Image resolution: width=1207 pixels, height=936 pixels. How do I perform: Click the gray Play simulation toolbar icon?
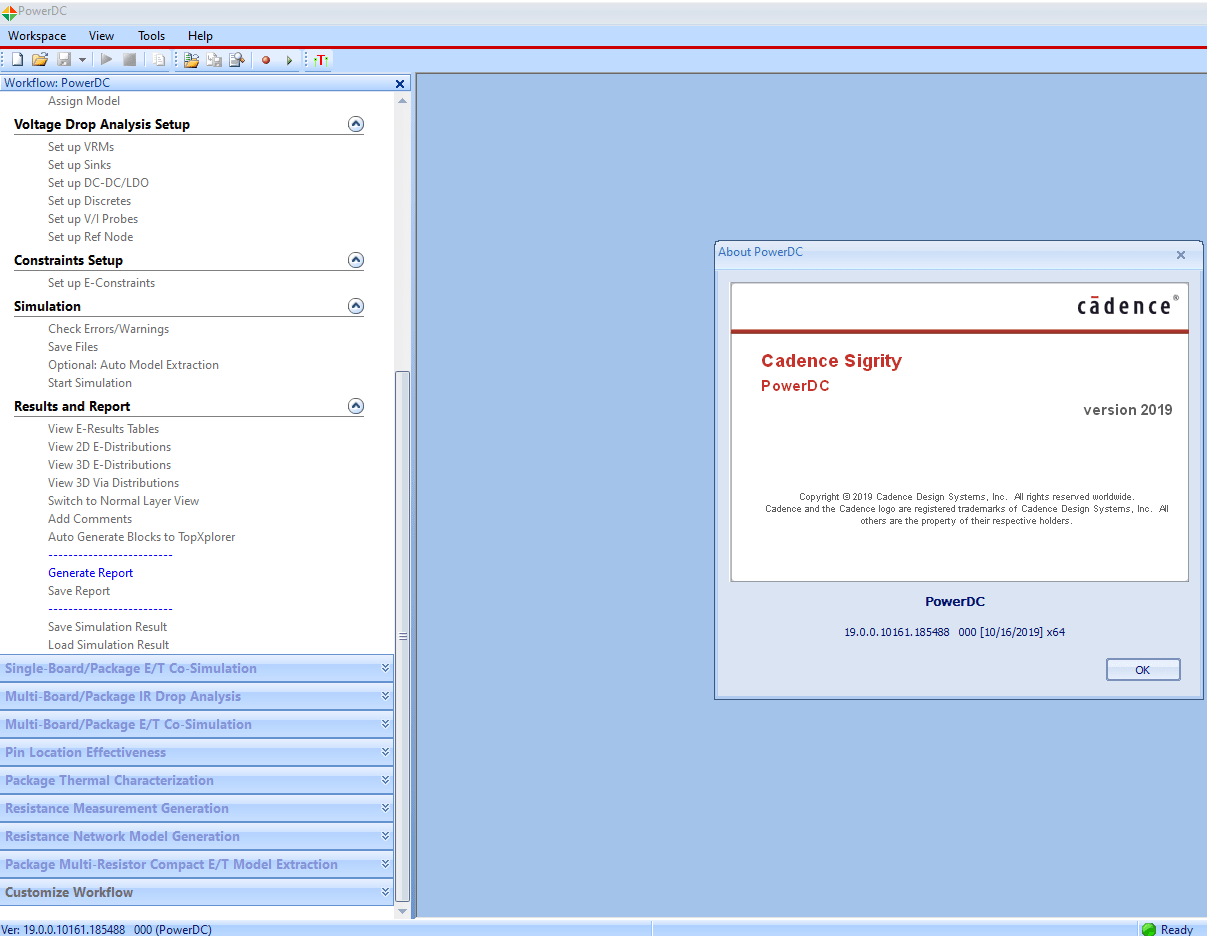tap(106, 60)
